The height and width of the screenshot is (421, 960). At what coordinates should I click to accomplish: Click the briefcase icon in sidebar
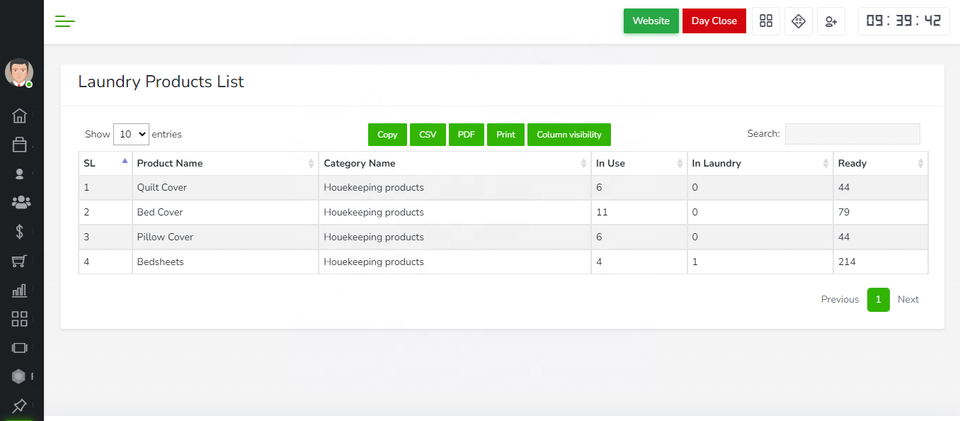pos(19,145)
